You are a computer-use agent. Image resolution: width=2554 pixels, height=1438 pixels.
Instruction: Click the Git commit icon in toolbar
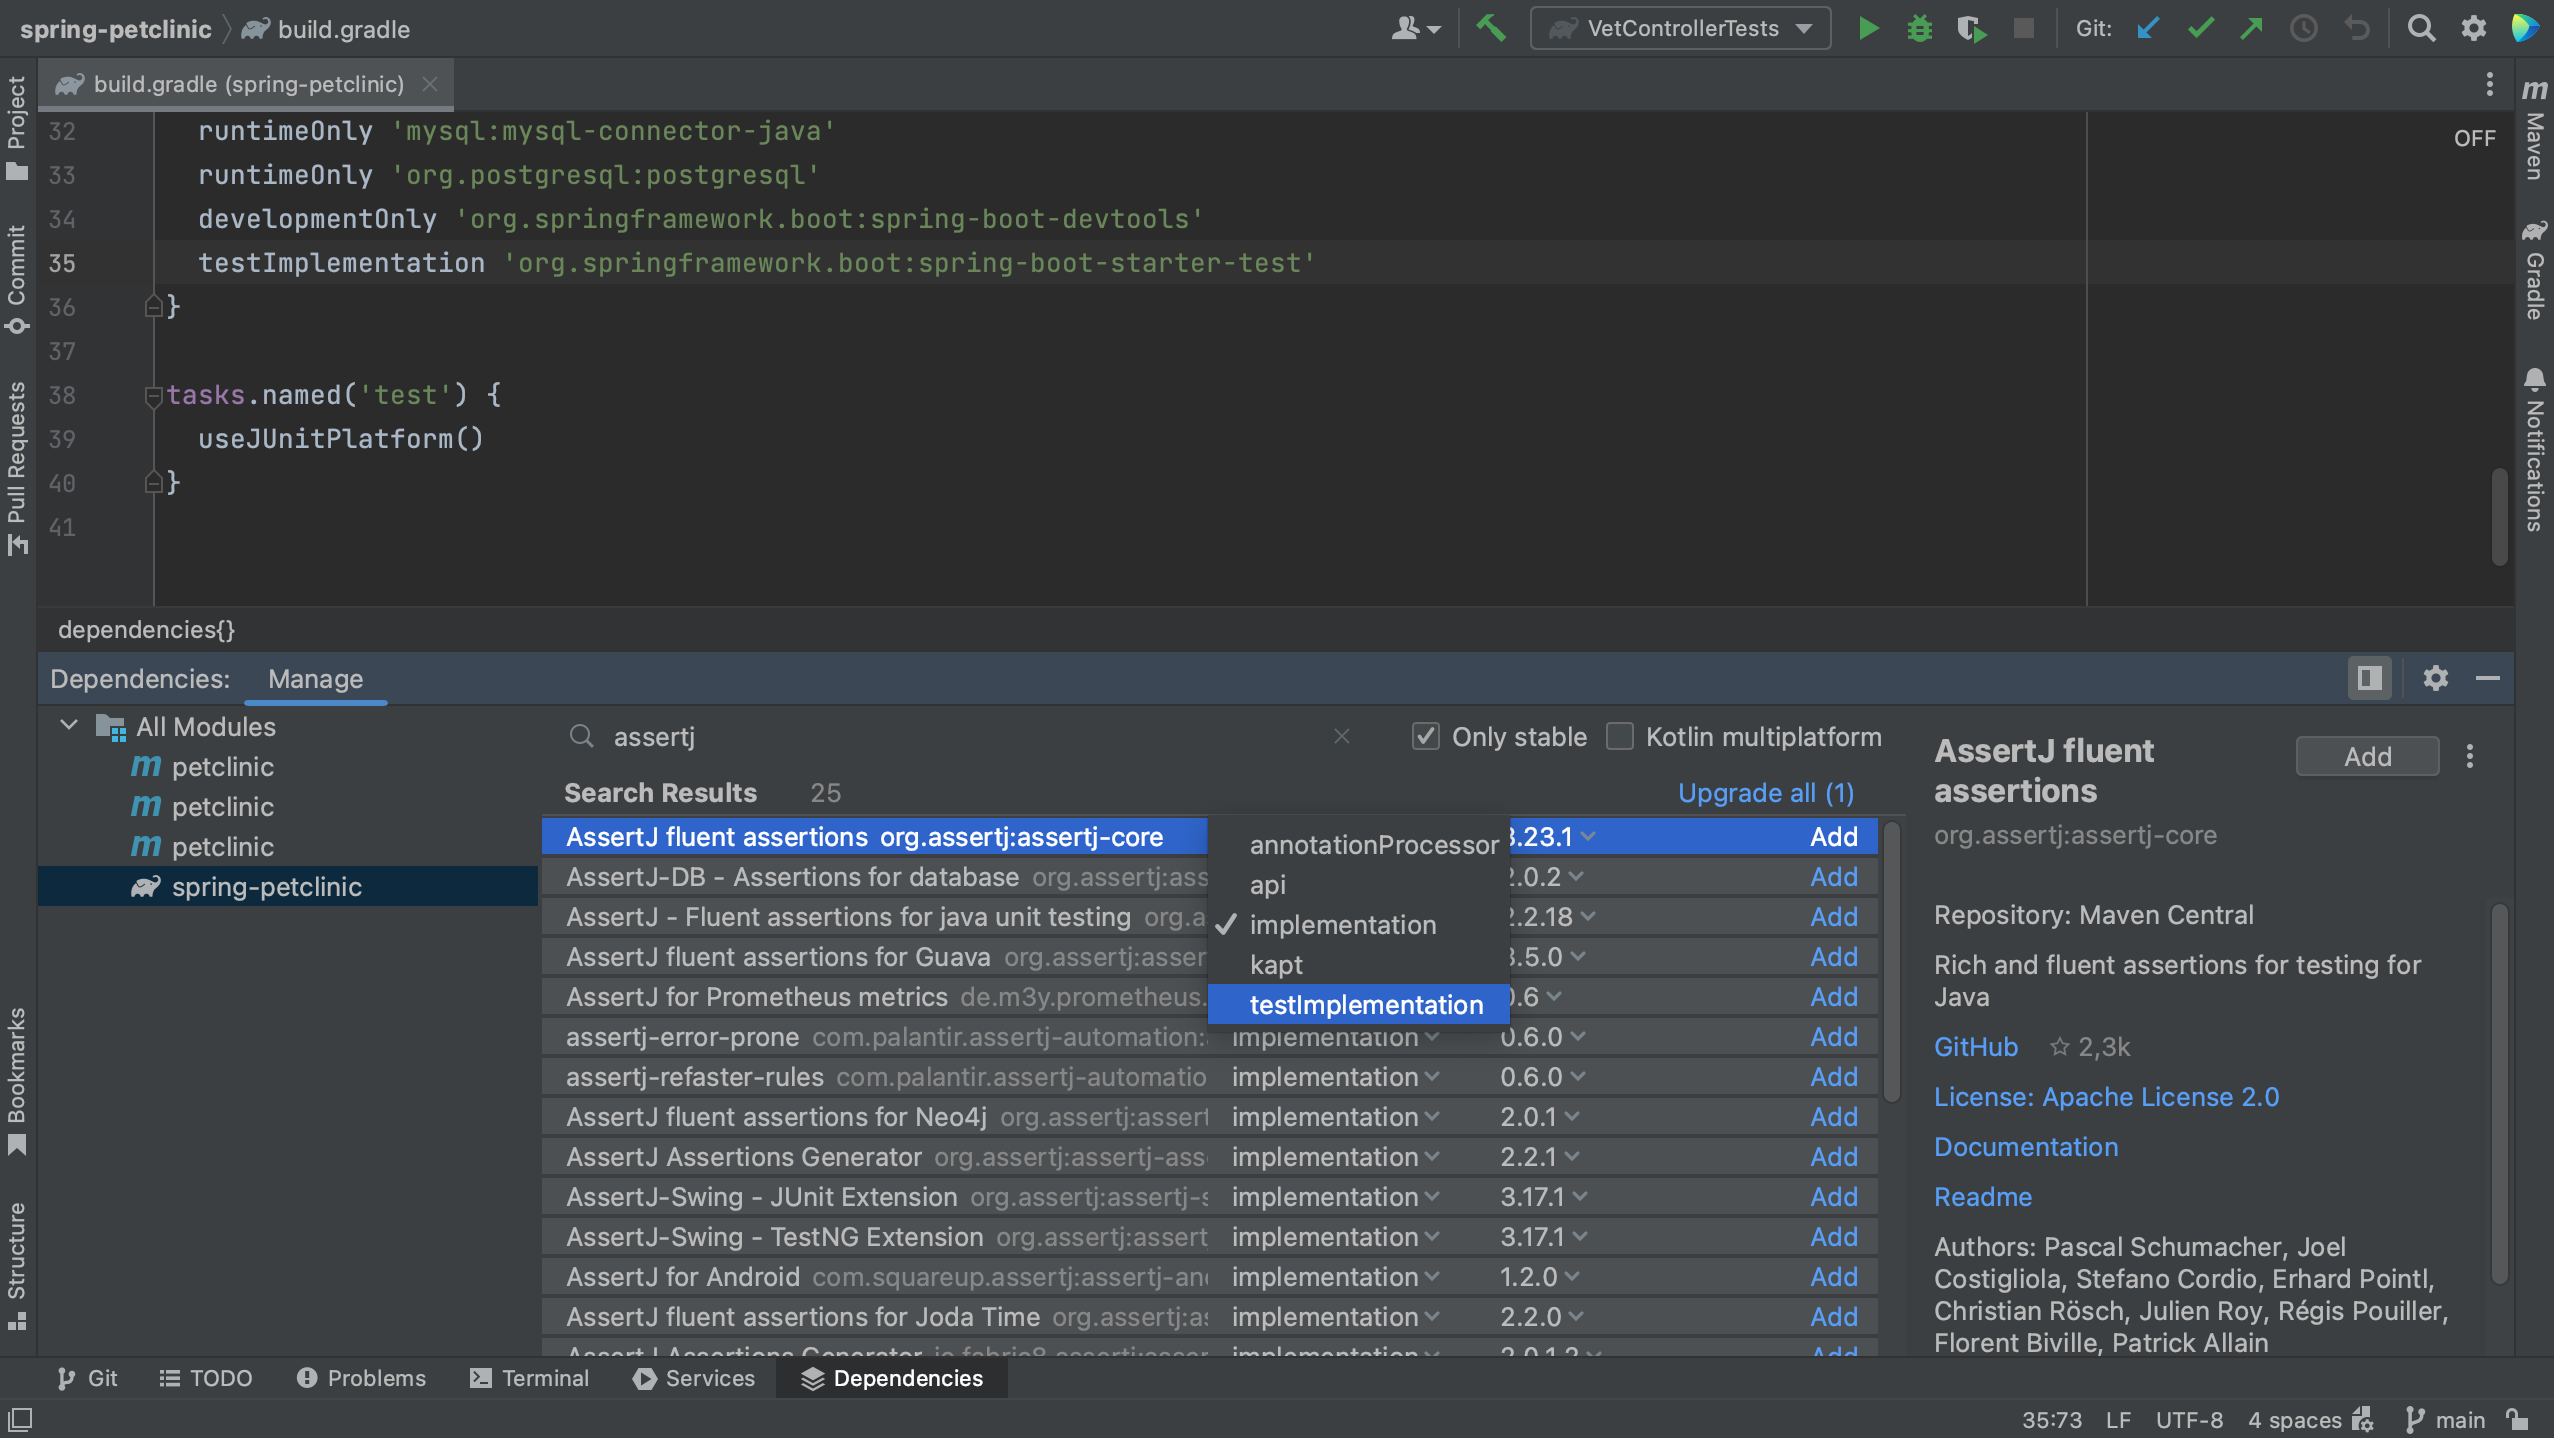click(2205, 30)
